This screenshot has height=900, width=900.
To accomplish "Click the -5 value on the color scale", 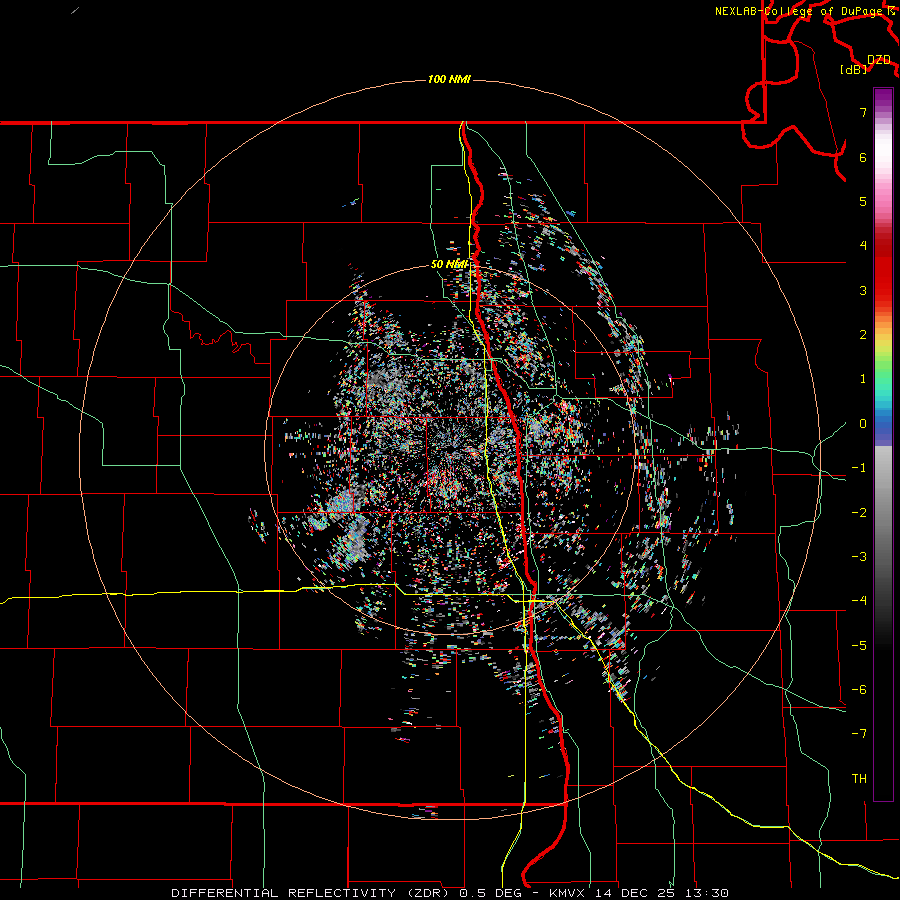I will tap(859, 646).
